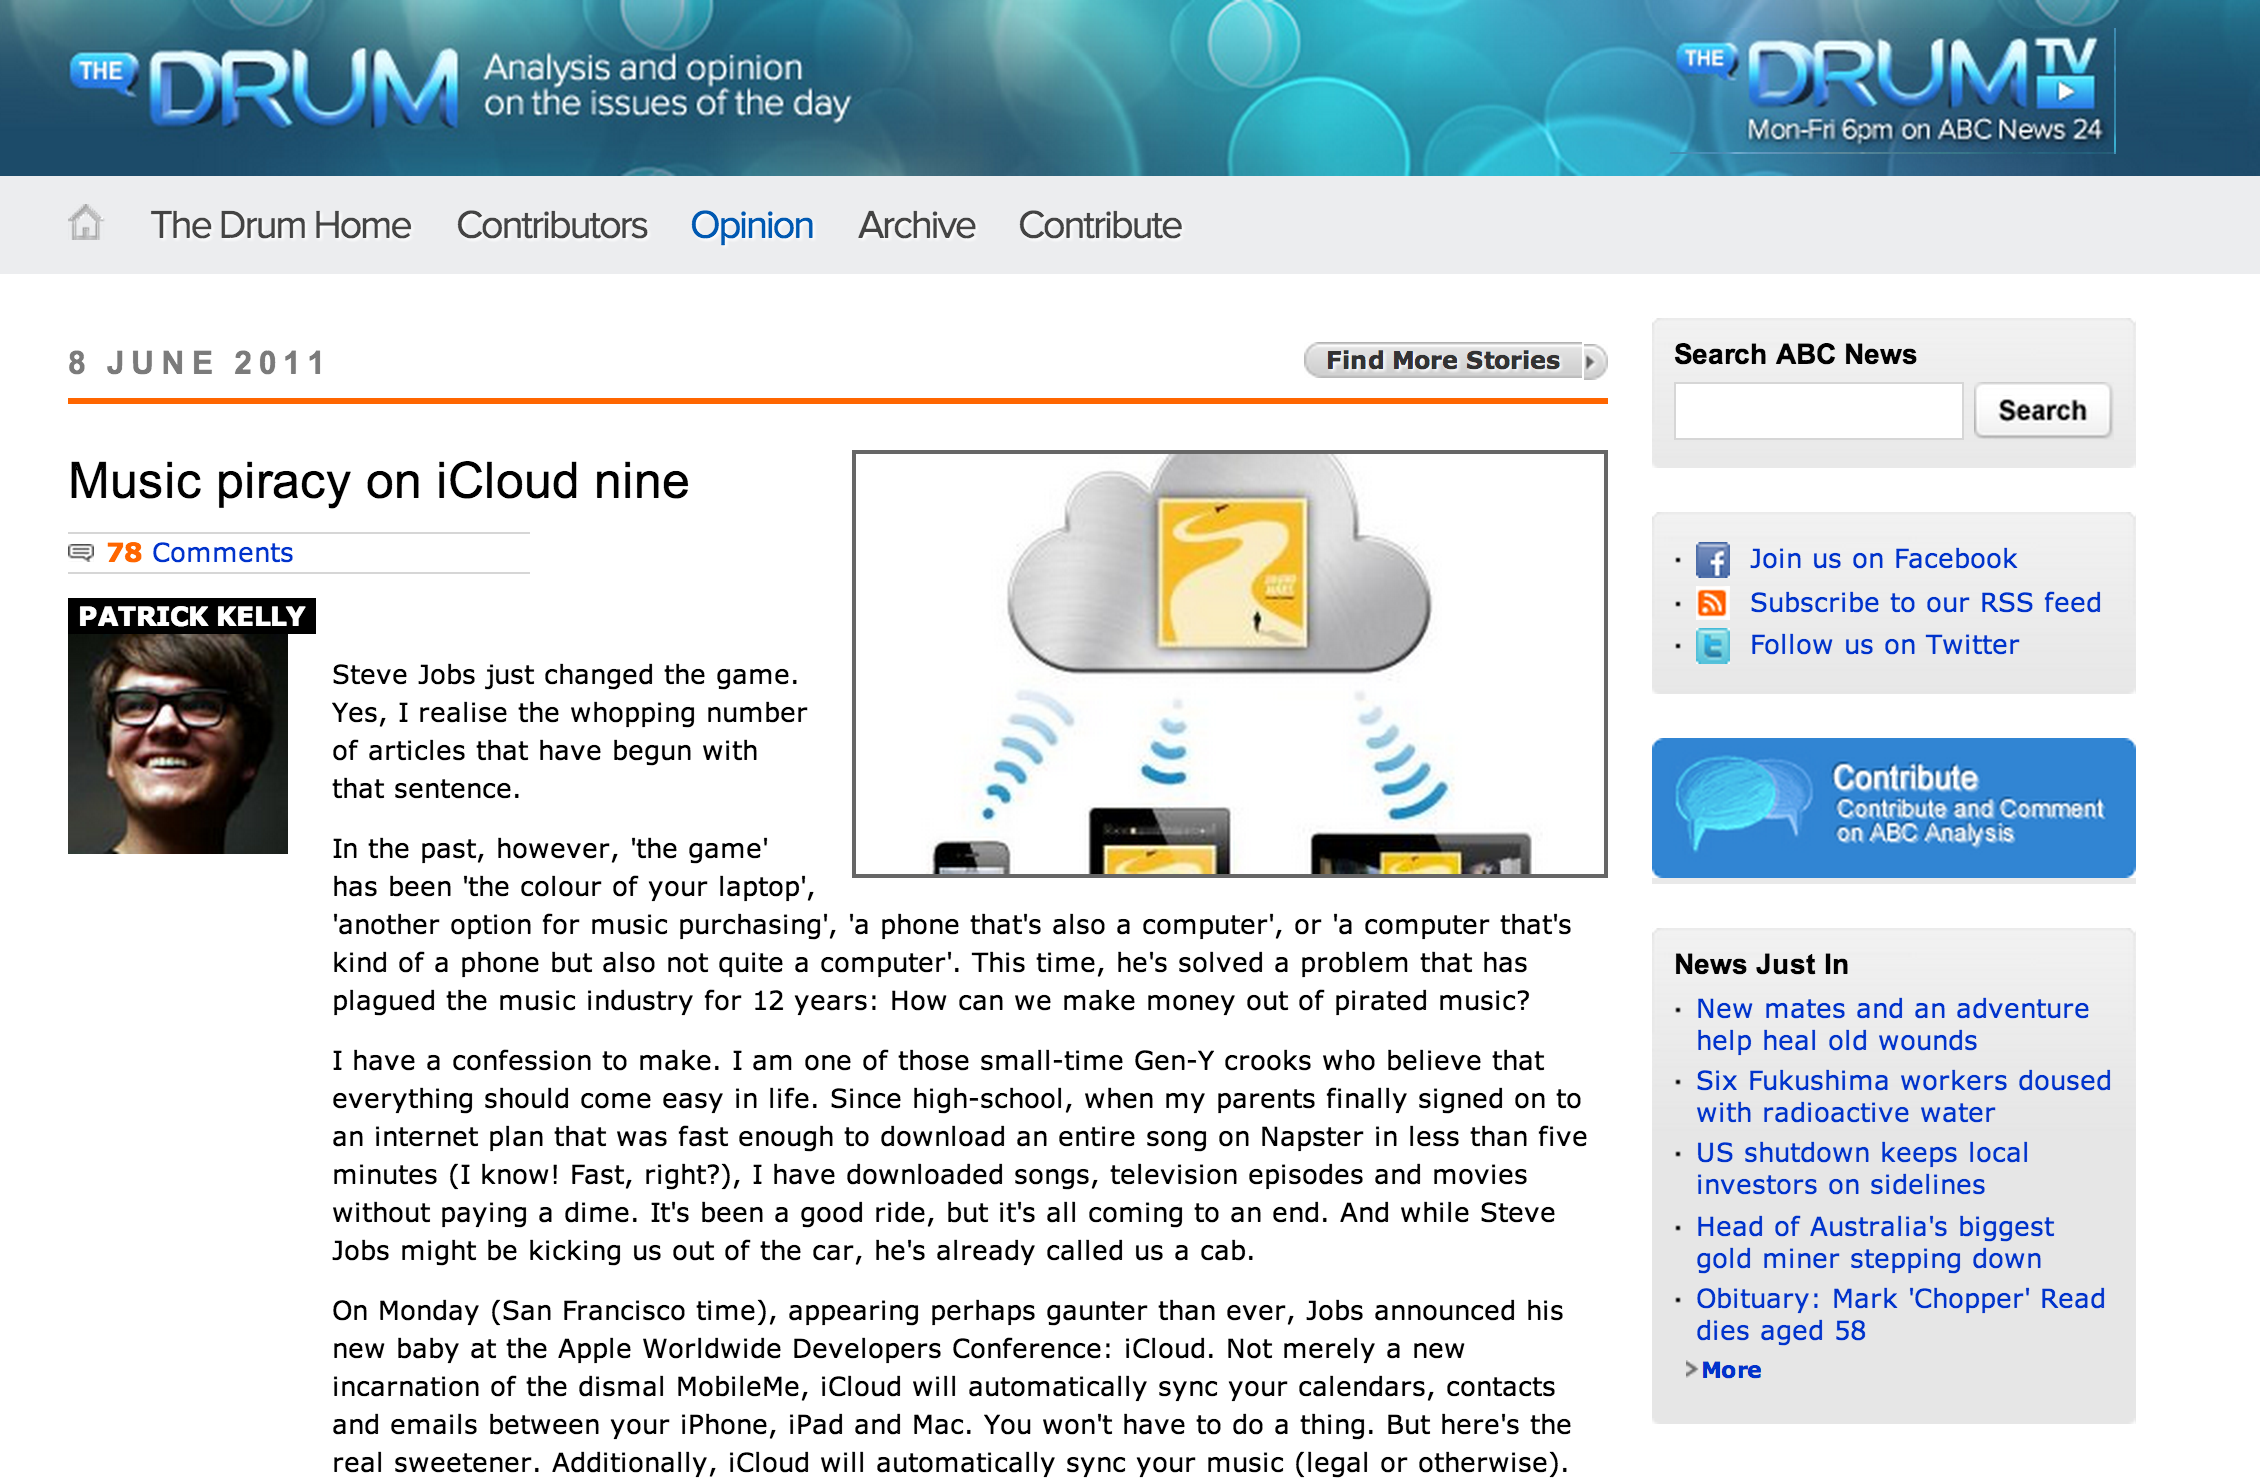Click the 'Search ABC News' heading
Image resolution: width=2260 pixels, height=1482 pixels.
click(1795, 354)
